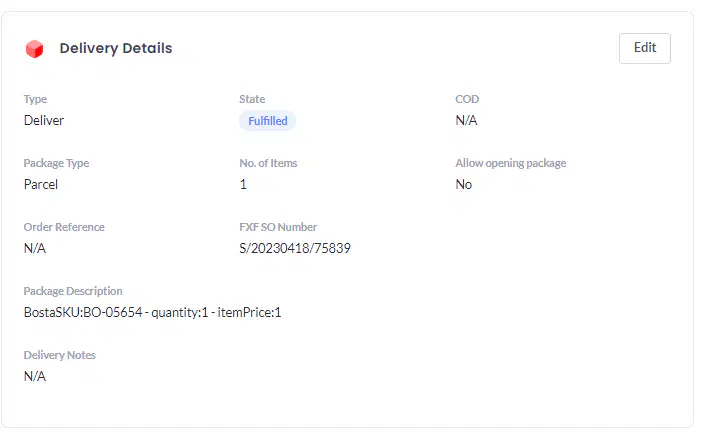Click the Delivery Notes label
The image size is (703, 433).
[60, 355]
